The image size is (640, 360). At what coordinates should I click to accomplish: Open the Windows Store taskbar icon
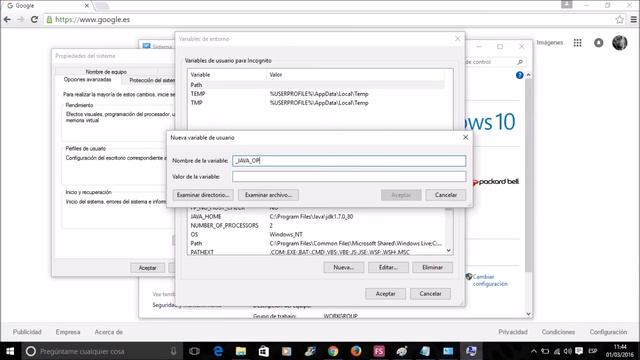[x=264, y=351]
